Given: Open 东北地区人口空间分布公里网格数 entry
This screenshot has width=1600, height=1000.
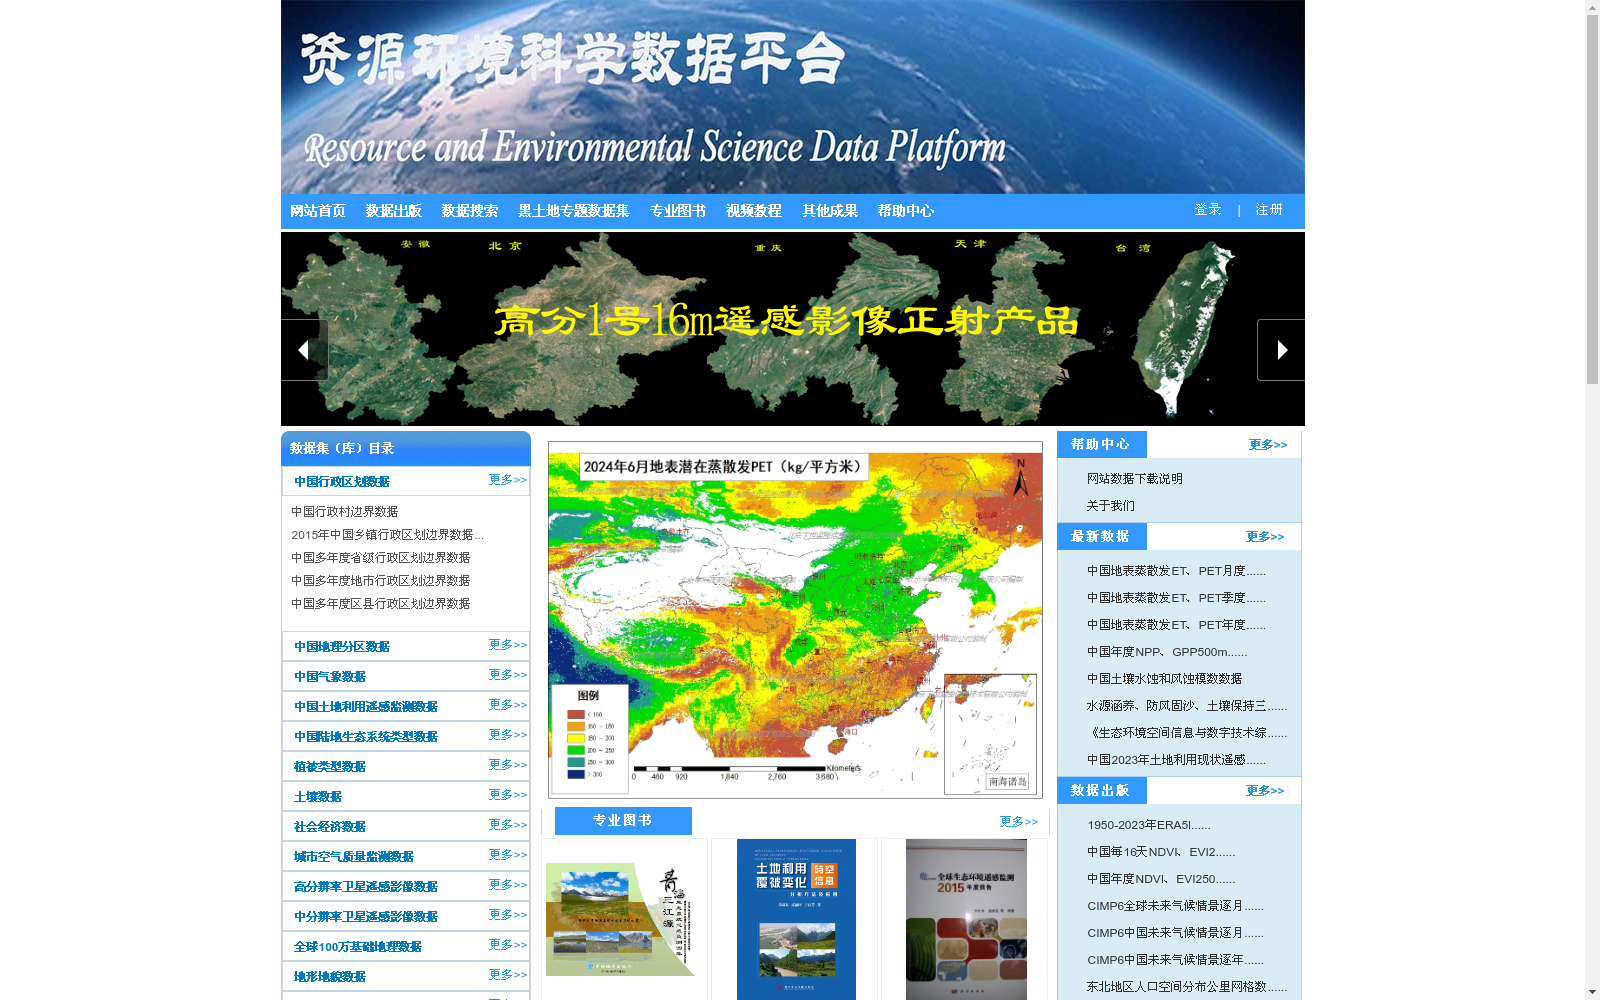Looking at the screenshot, I should (1187, 987).
